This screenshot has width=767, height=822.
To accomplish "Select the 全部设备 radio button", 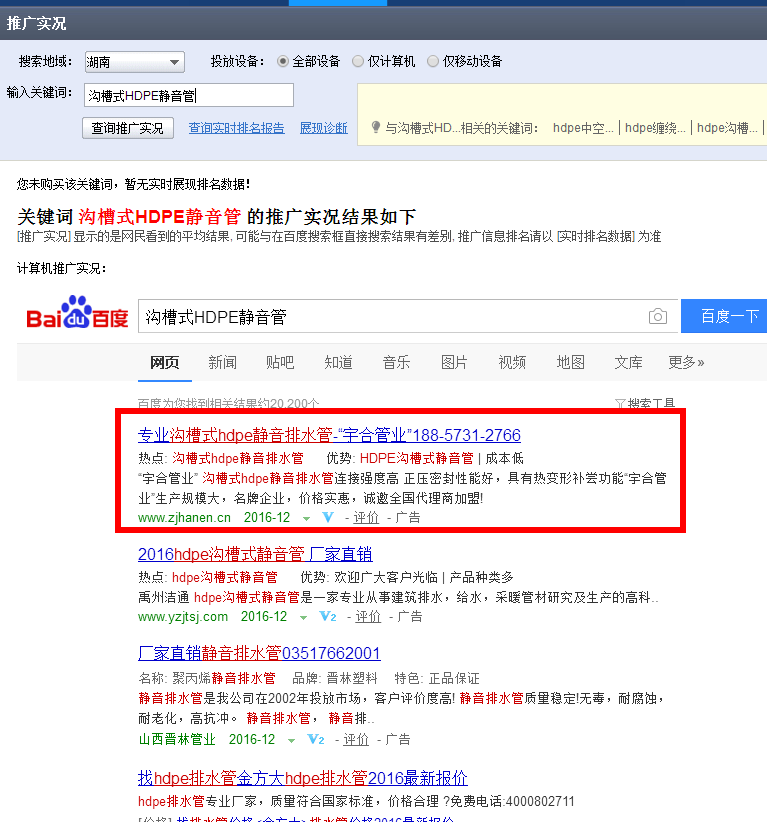I will tap(283, 61).
